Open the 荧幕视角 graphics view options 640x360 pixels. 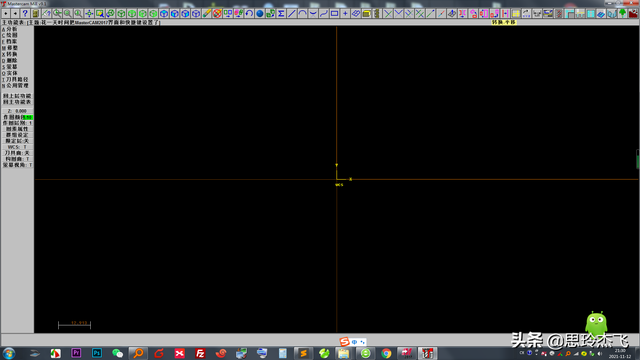point(17,165)
